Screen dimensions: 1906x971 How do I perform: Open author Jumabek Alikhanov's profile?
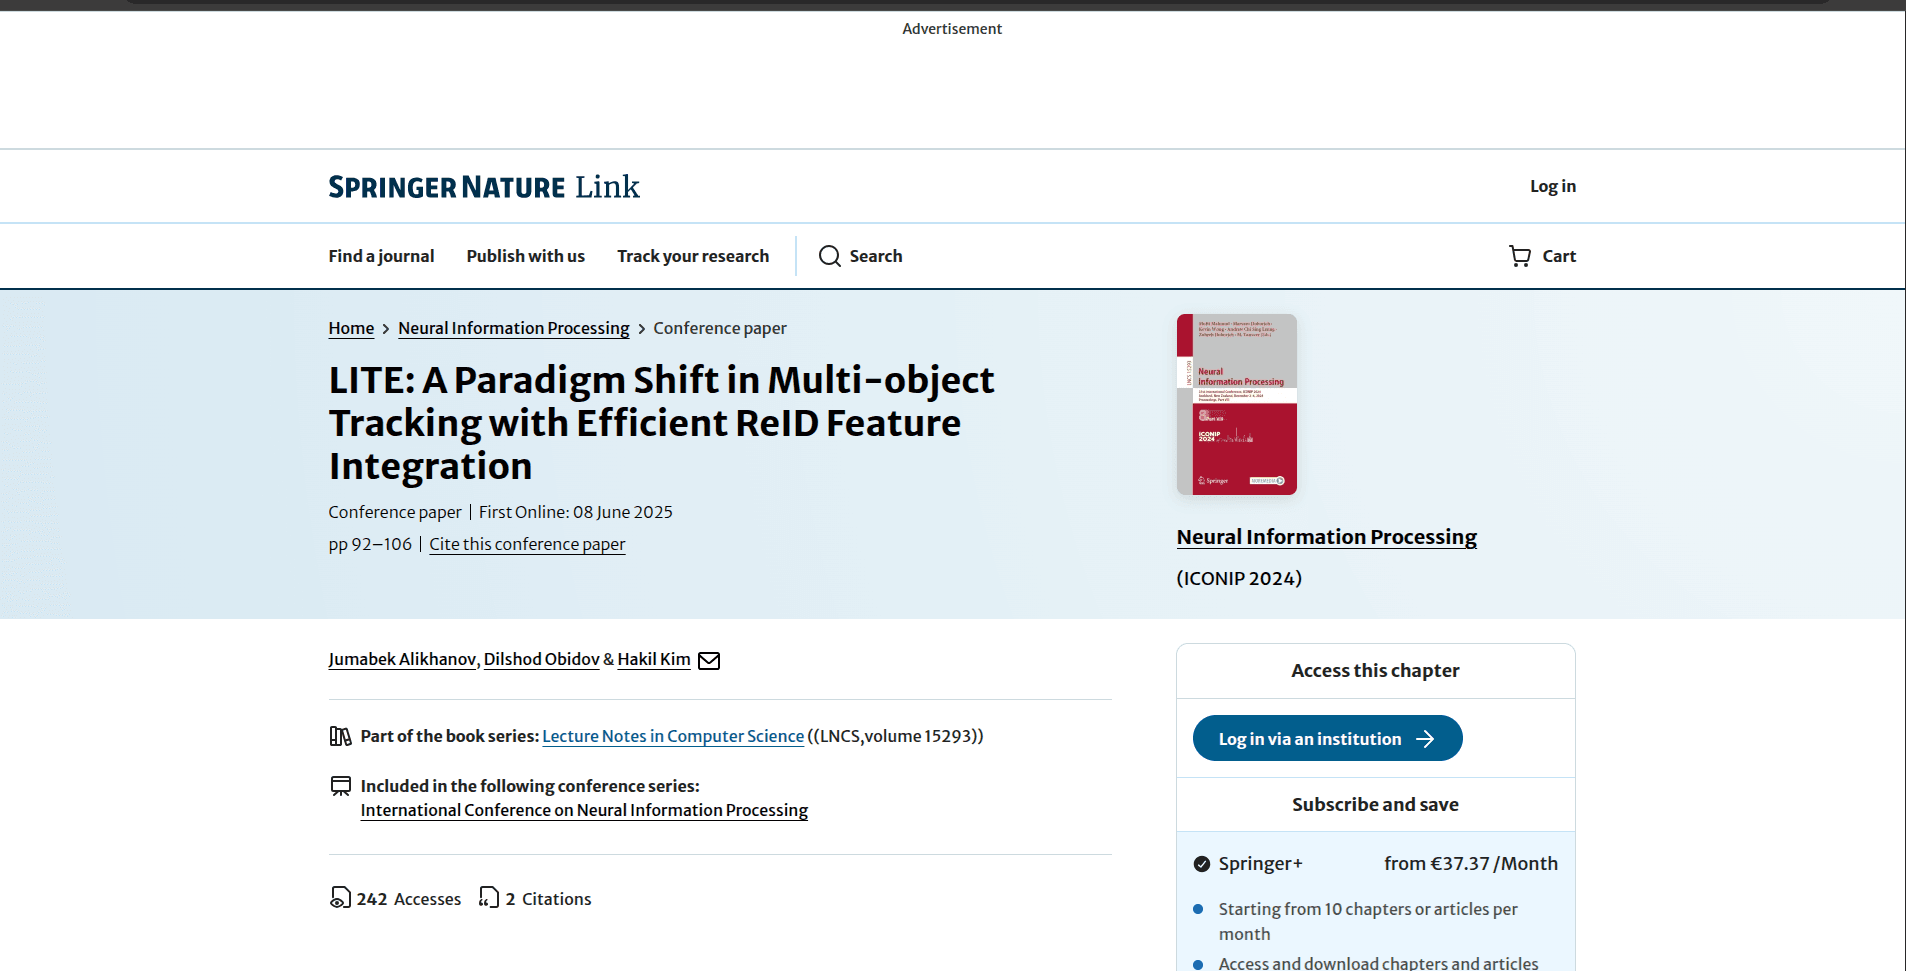[402, 659]
